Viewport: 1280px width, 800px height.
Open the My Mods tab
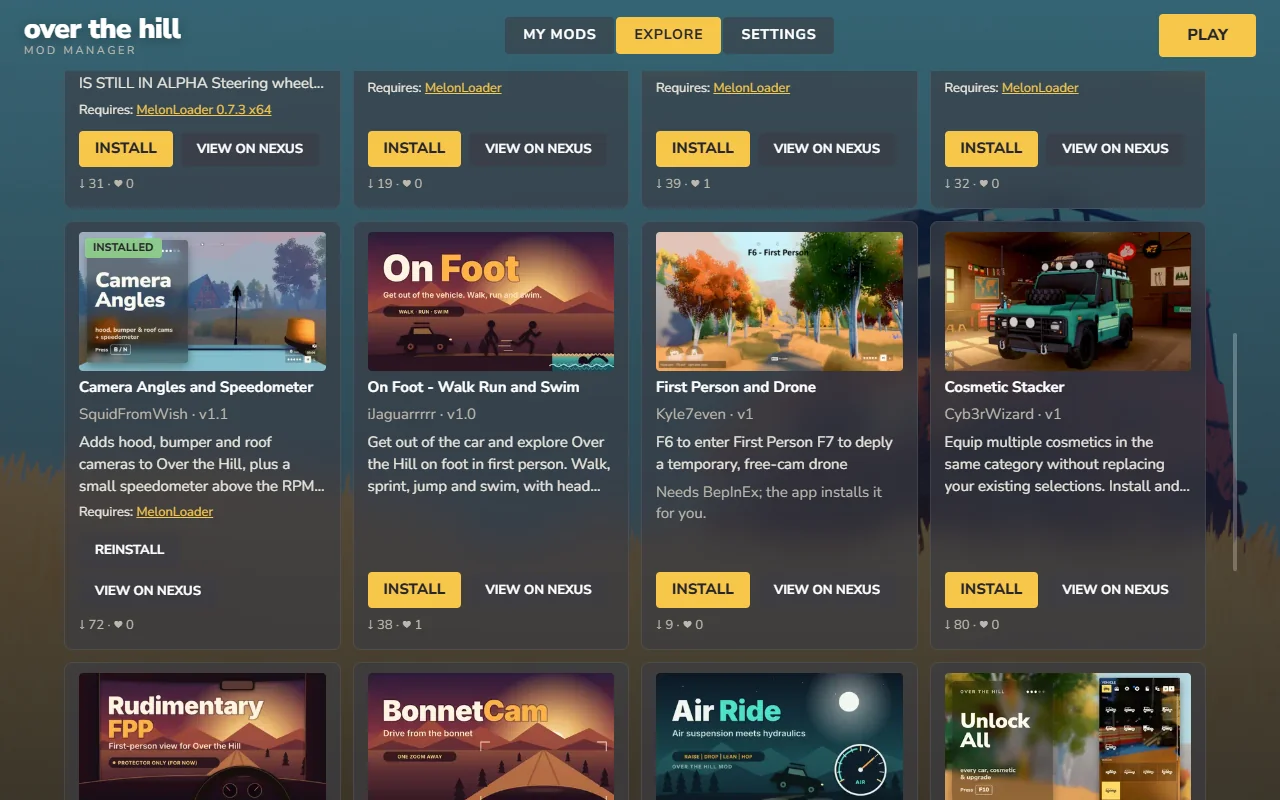point(559,35)
